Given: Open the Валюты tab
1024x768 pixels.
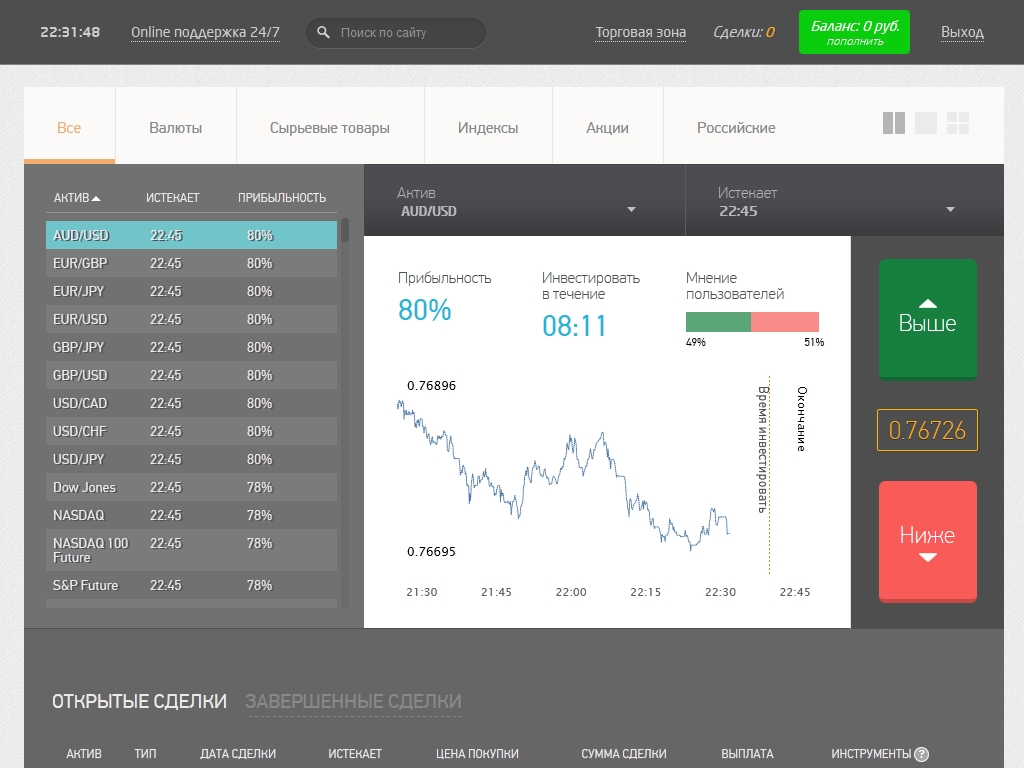Looking at the screenshot, I should coord(175,128).
